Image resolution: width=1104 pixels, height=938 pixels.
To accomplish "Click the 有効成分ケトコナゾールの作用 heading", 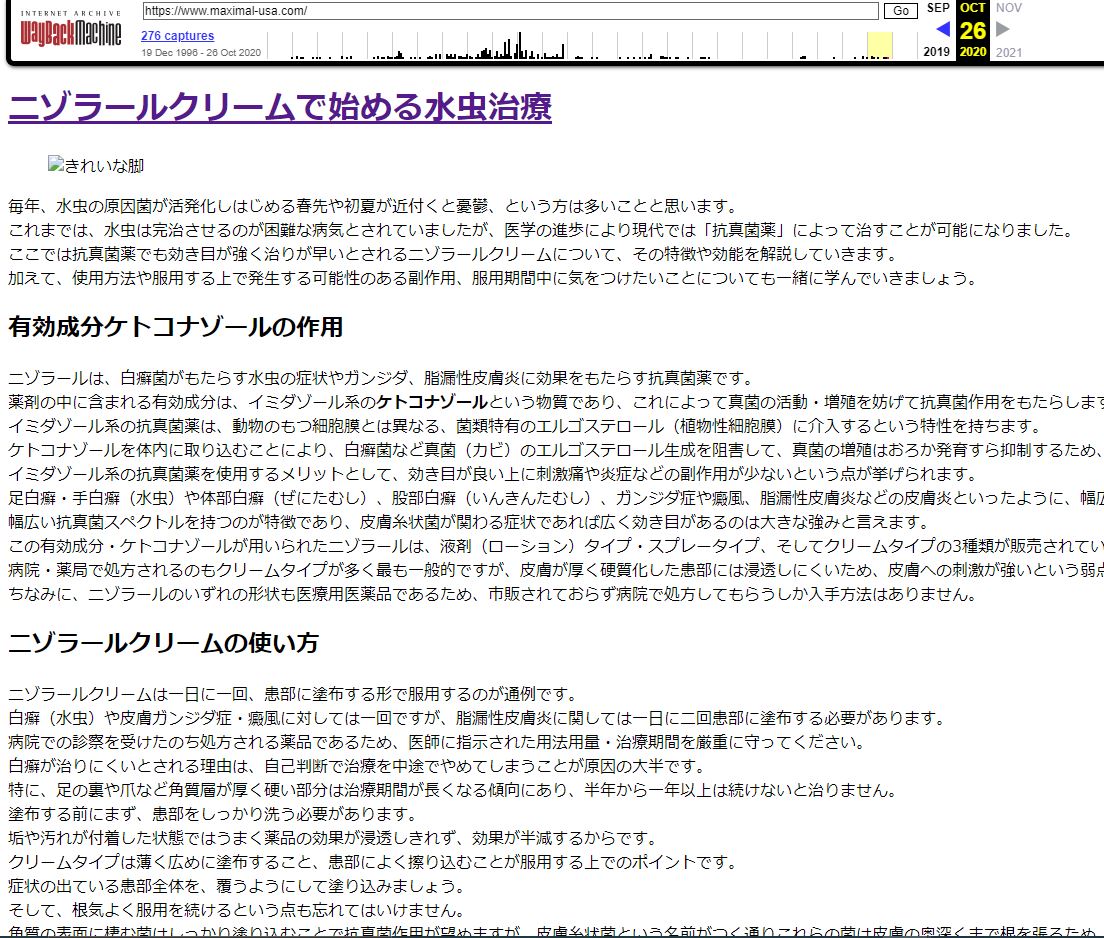I will point(176,327).
